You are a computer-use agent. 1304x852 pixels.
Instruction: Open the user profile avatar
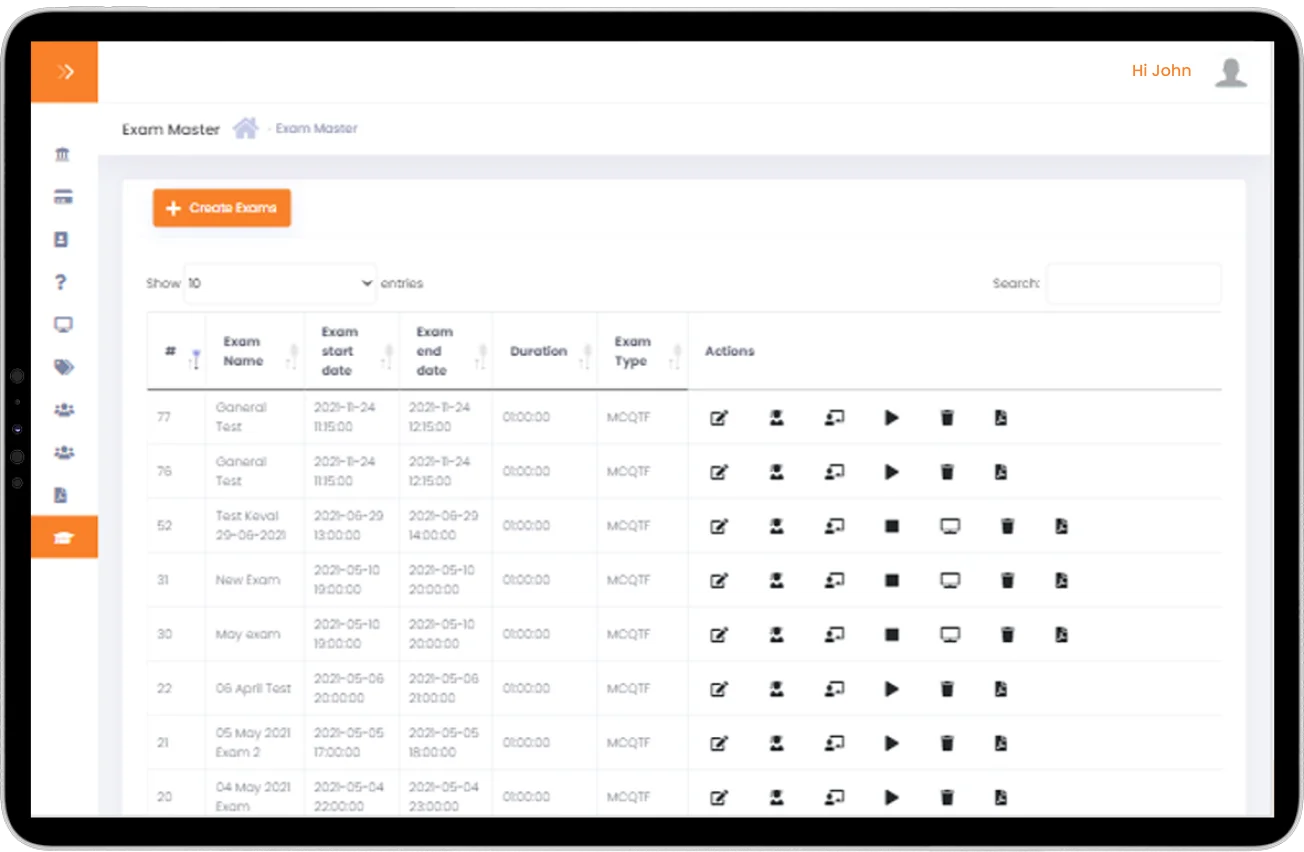[x=1230, y=72]
